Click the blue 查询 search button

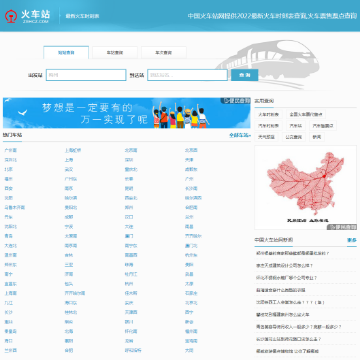(x=244, y=75)
